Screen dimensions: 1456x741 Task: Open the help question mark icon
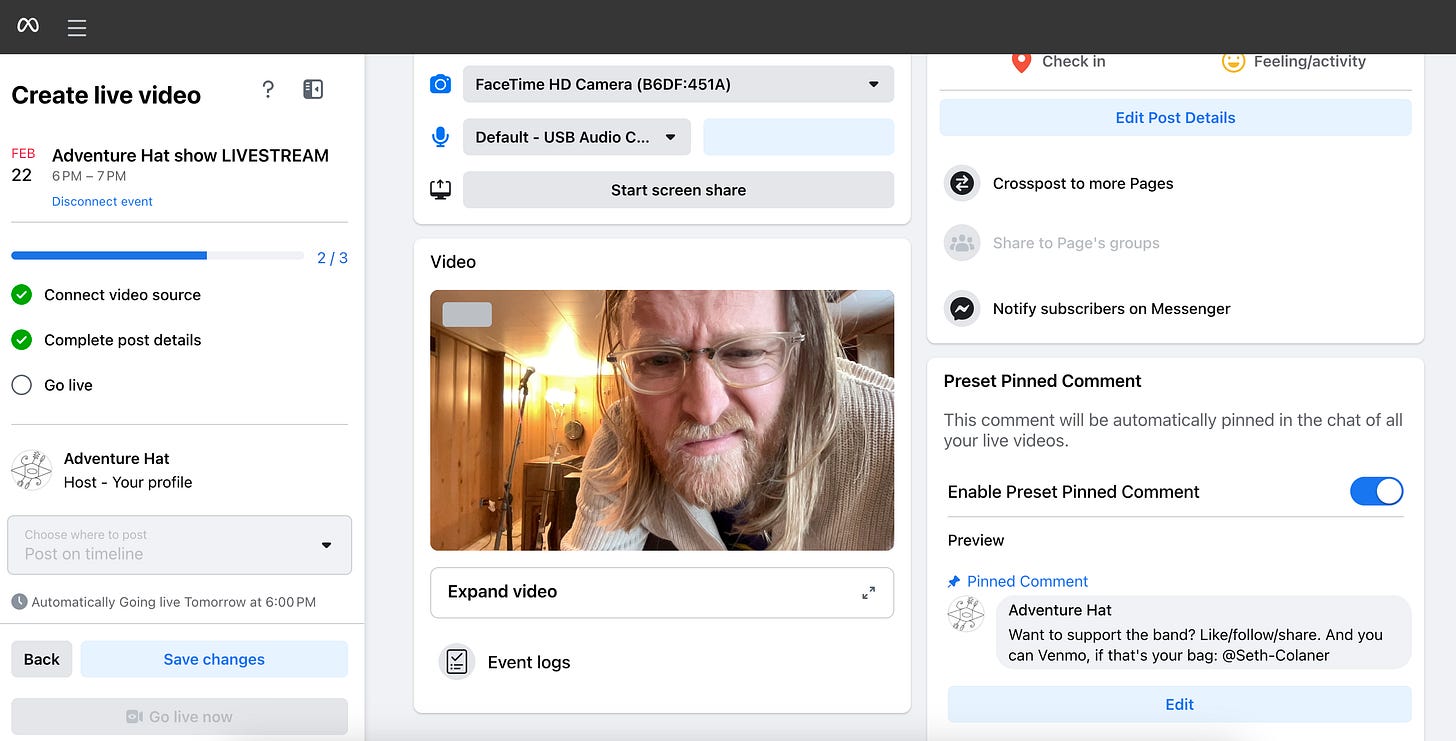(x=268, y=90)
